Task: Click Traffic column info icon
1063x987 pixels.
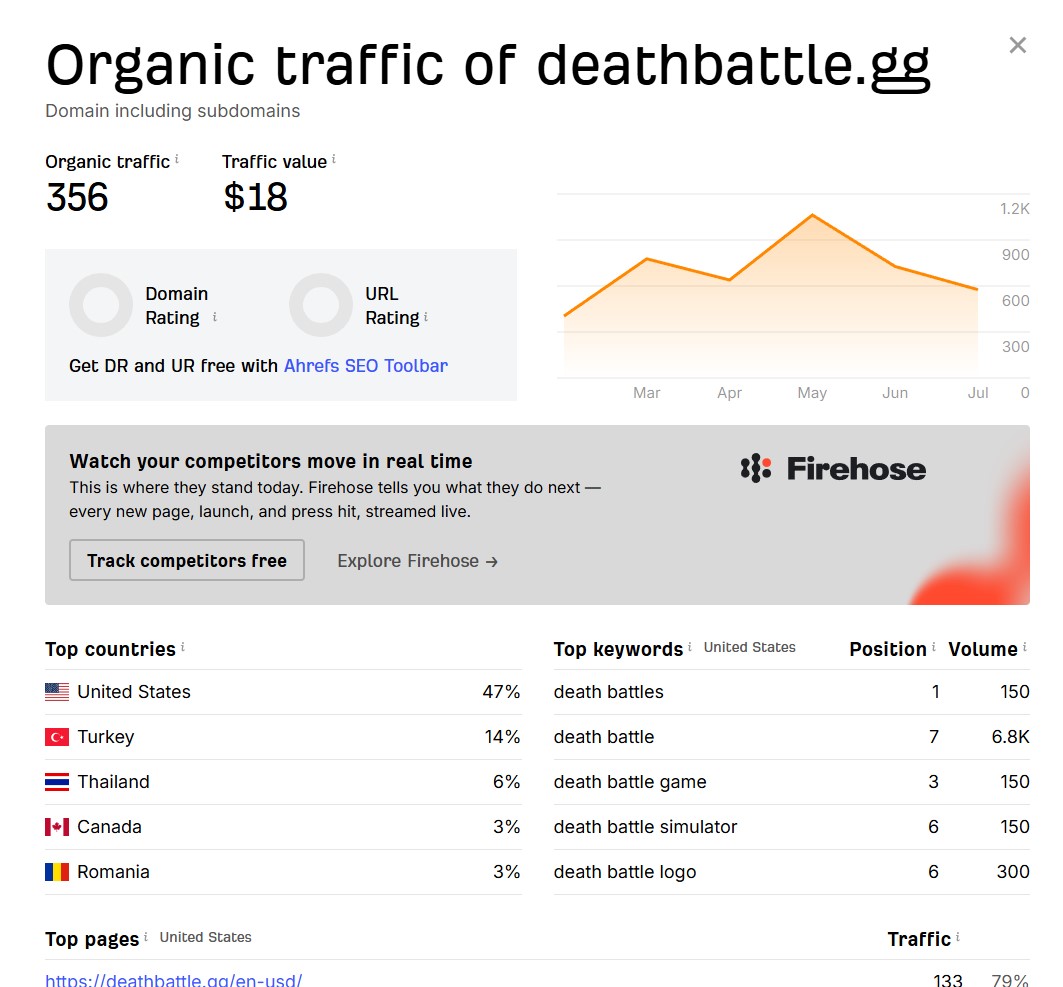Action: tap(958, 936)
